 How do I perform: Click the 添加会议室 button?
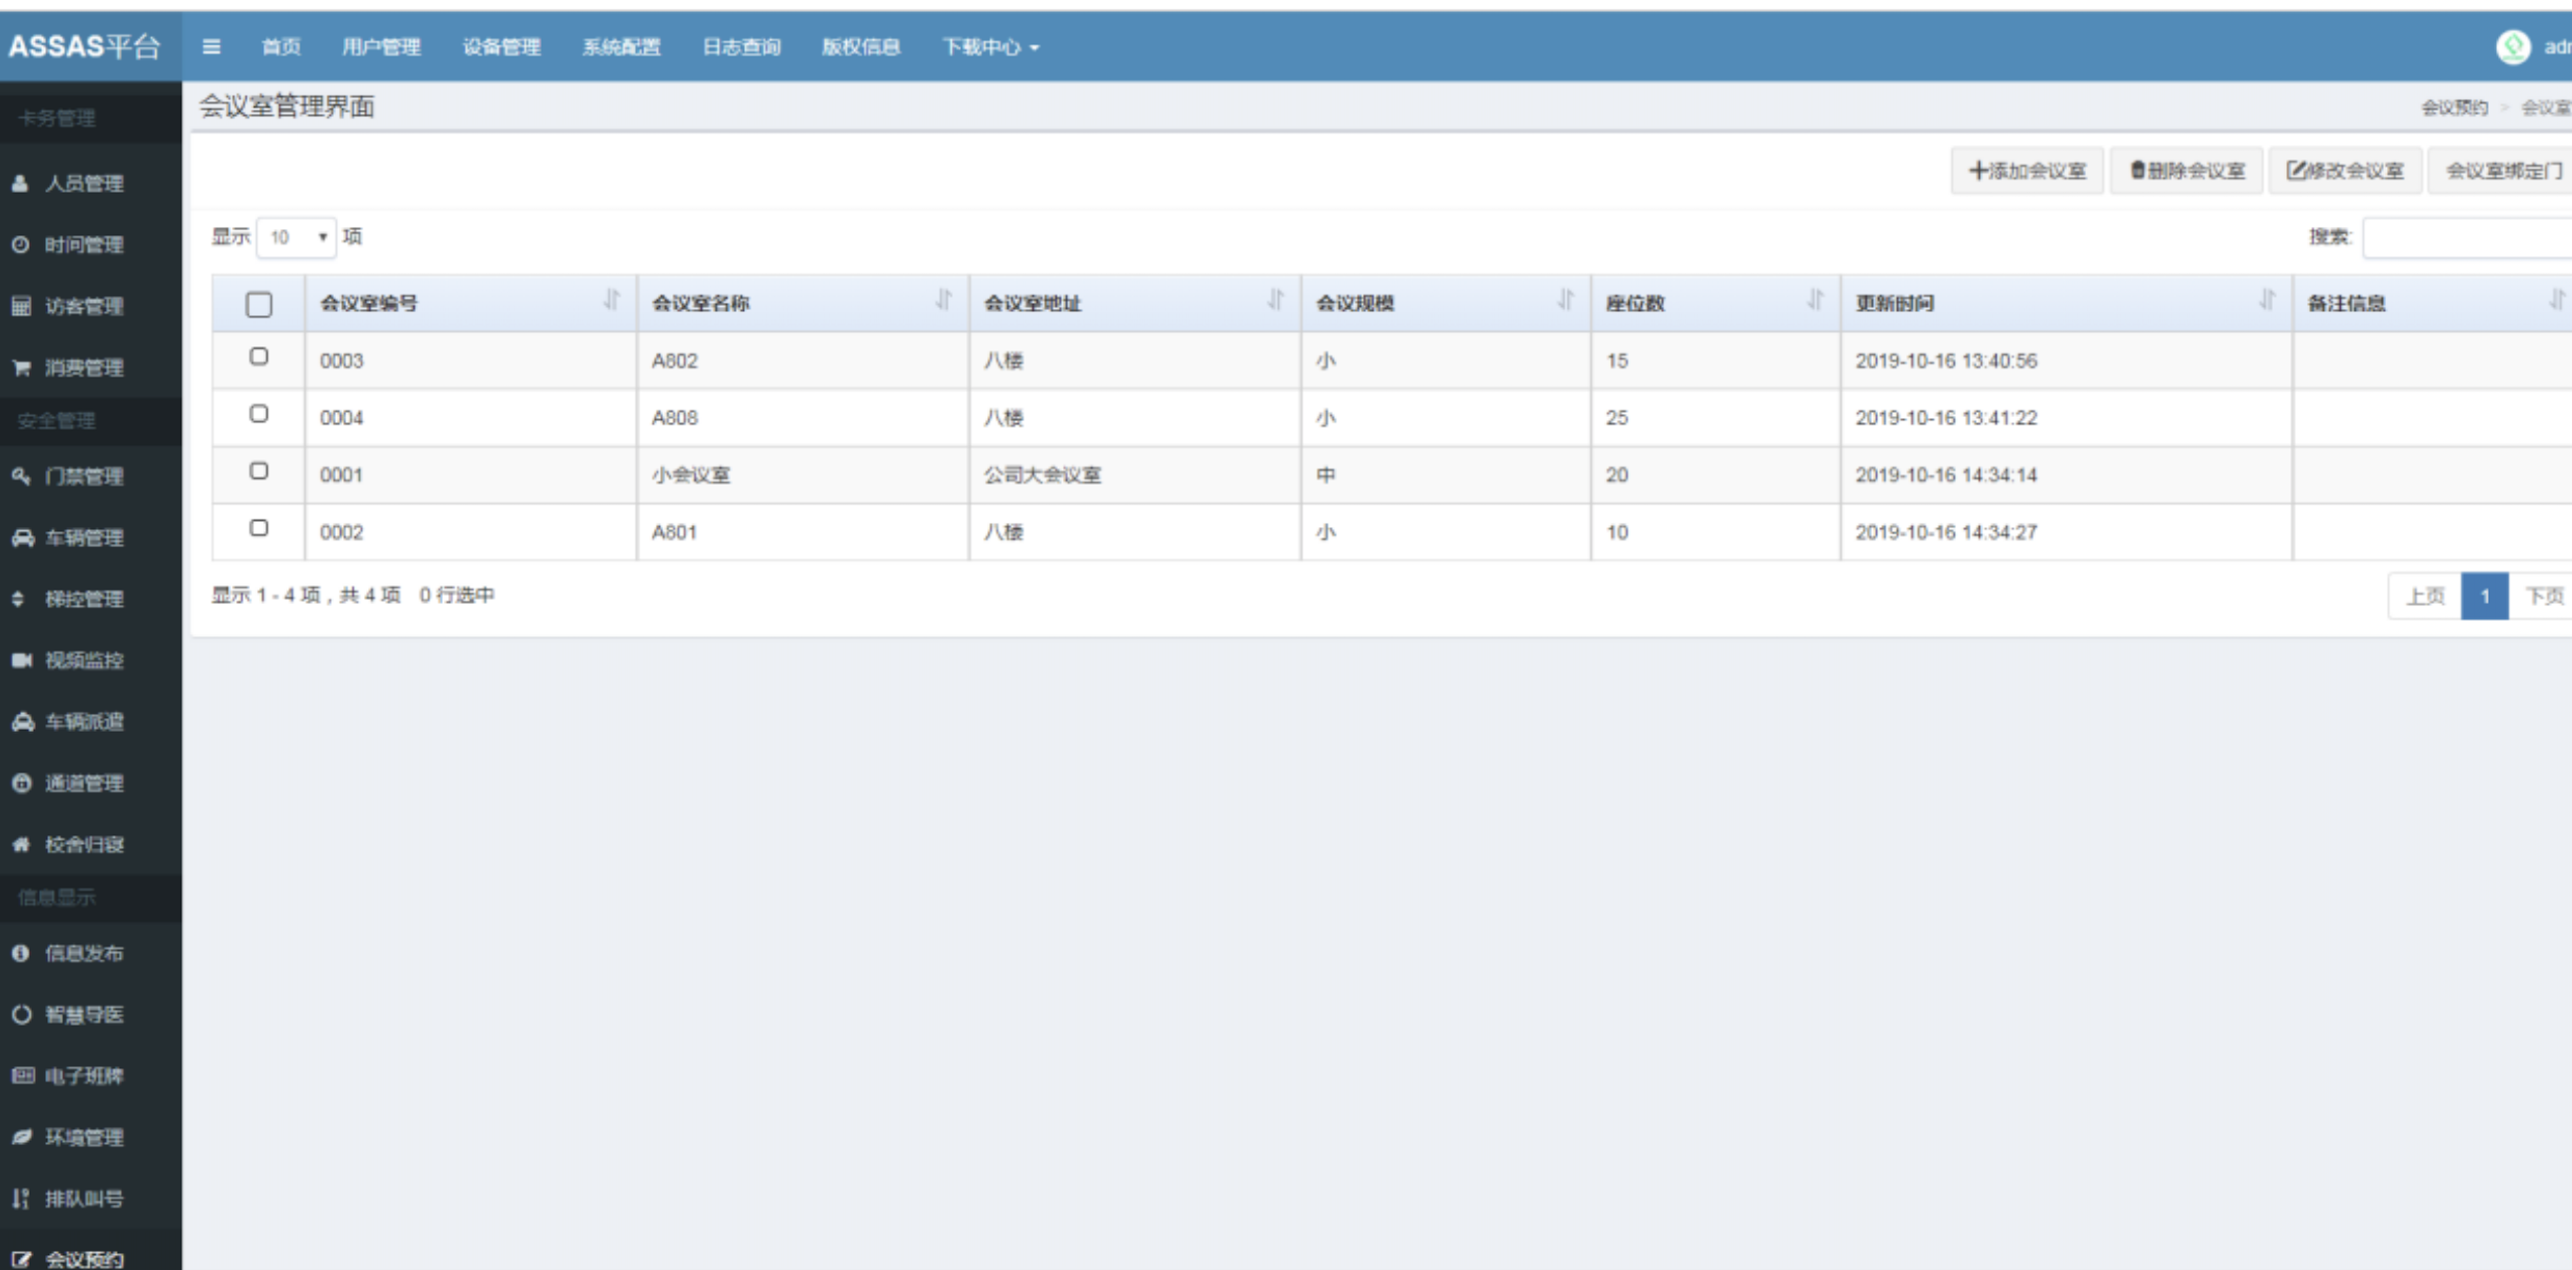click(x=2027, y=171)
